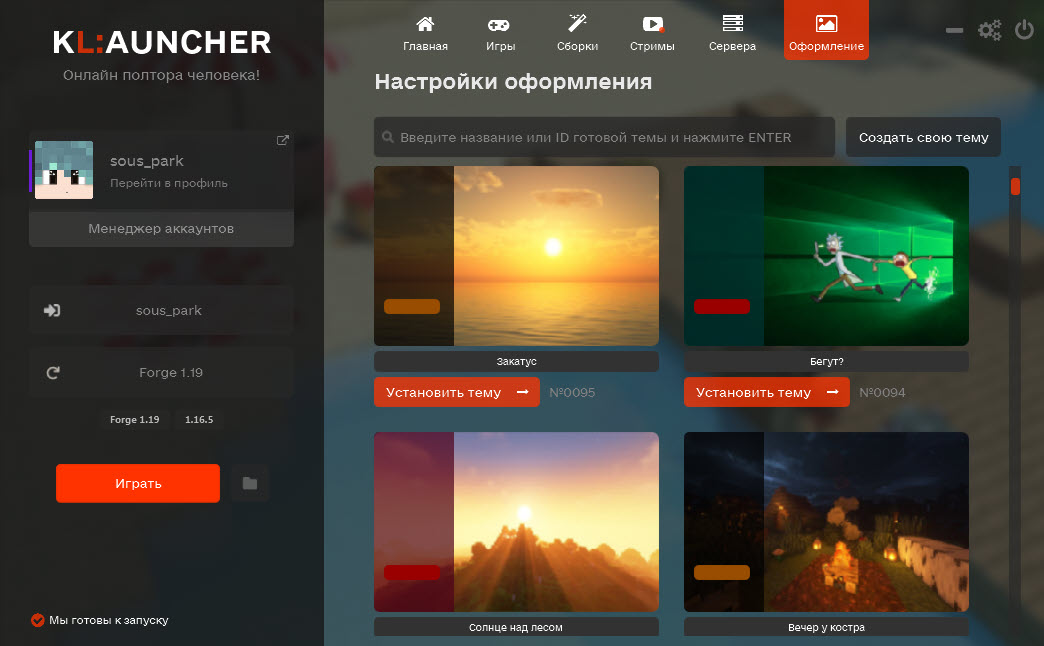Click Создать свою тему button
This screenshot has width=1044, height=646.
923,137
